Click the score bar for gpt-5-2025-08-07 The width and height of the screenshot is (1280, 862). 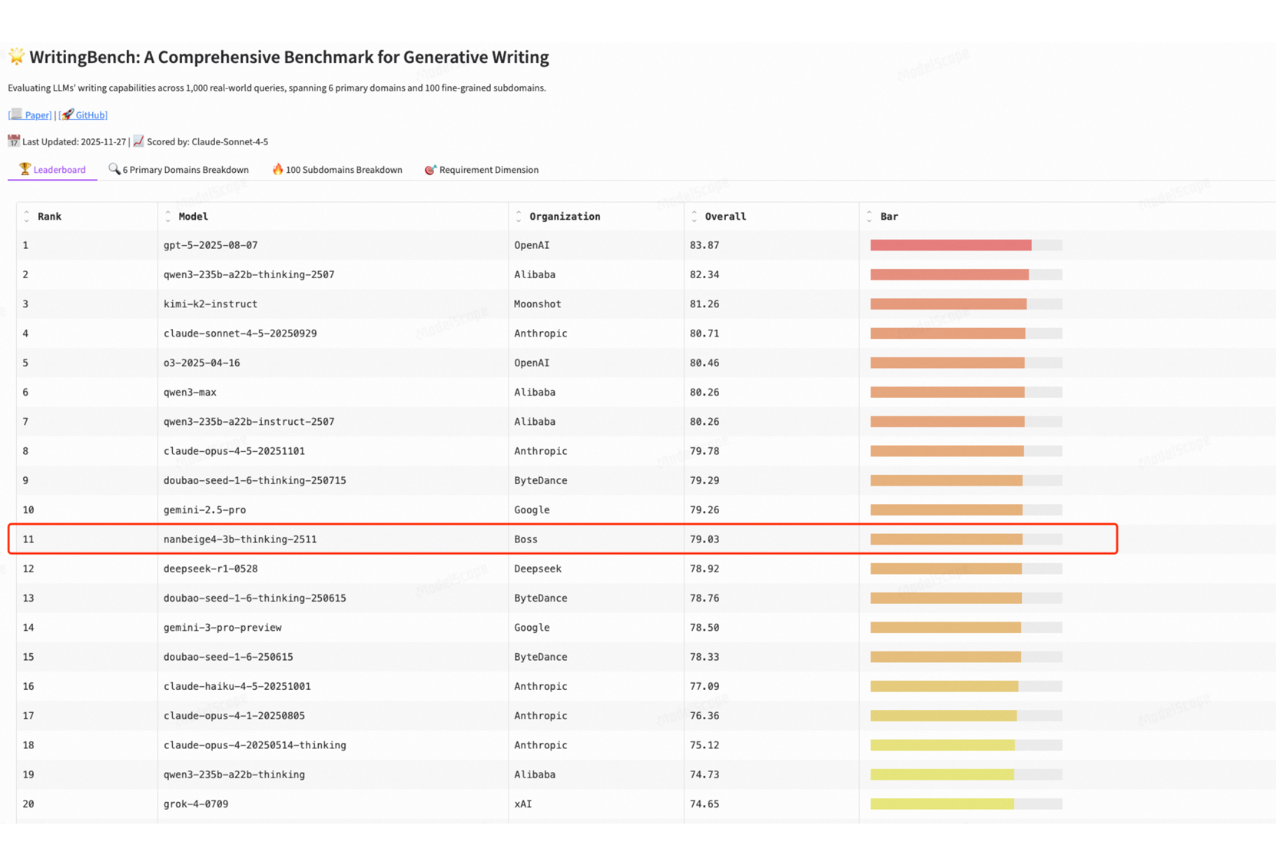[x=950, y=245]
